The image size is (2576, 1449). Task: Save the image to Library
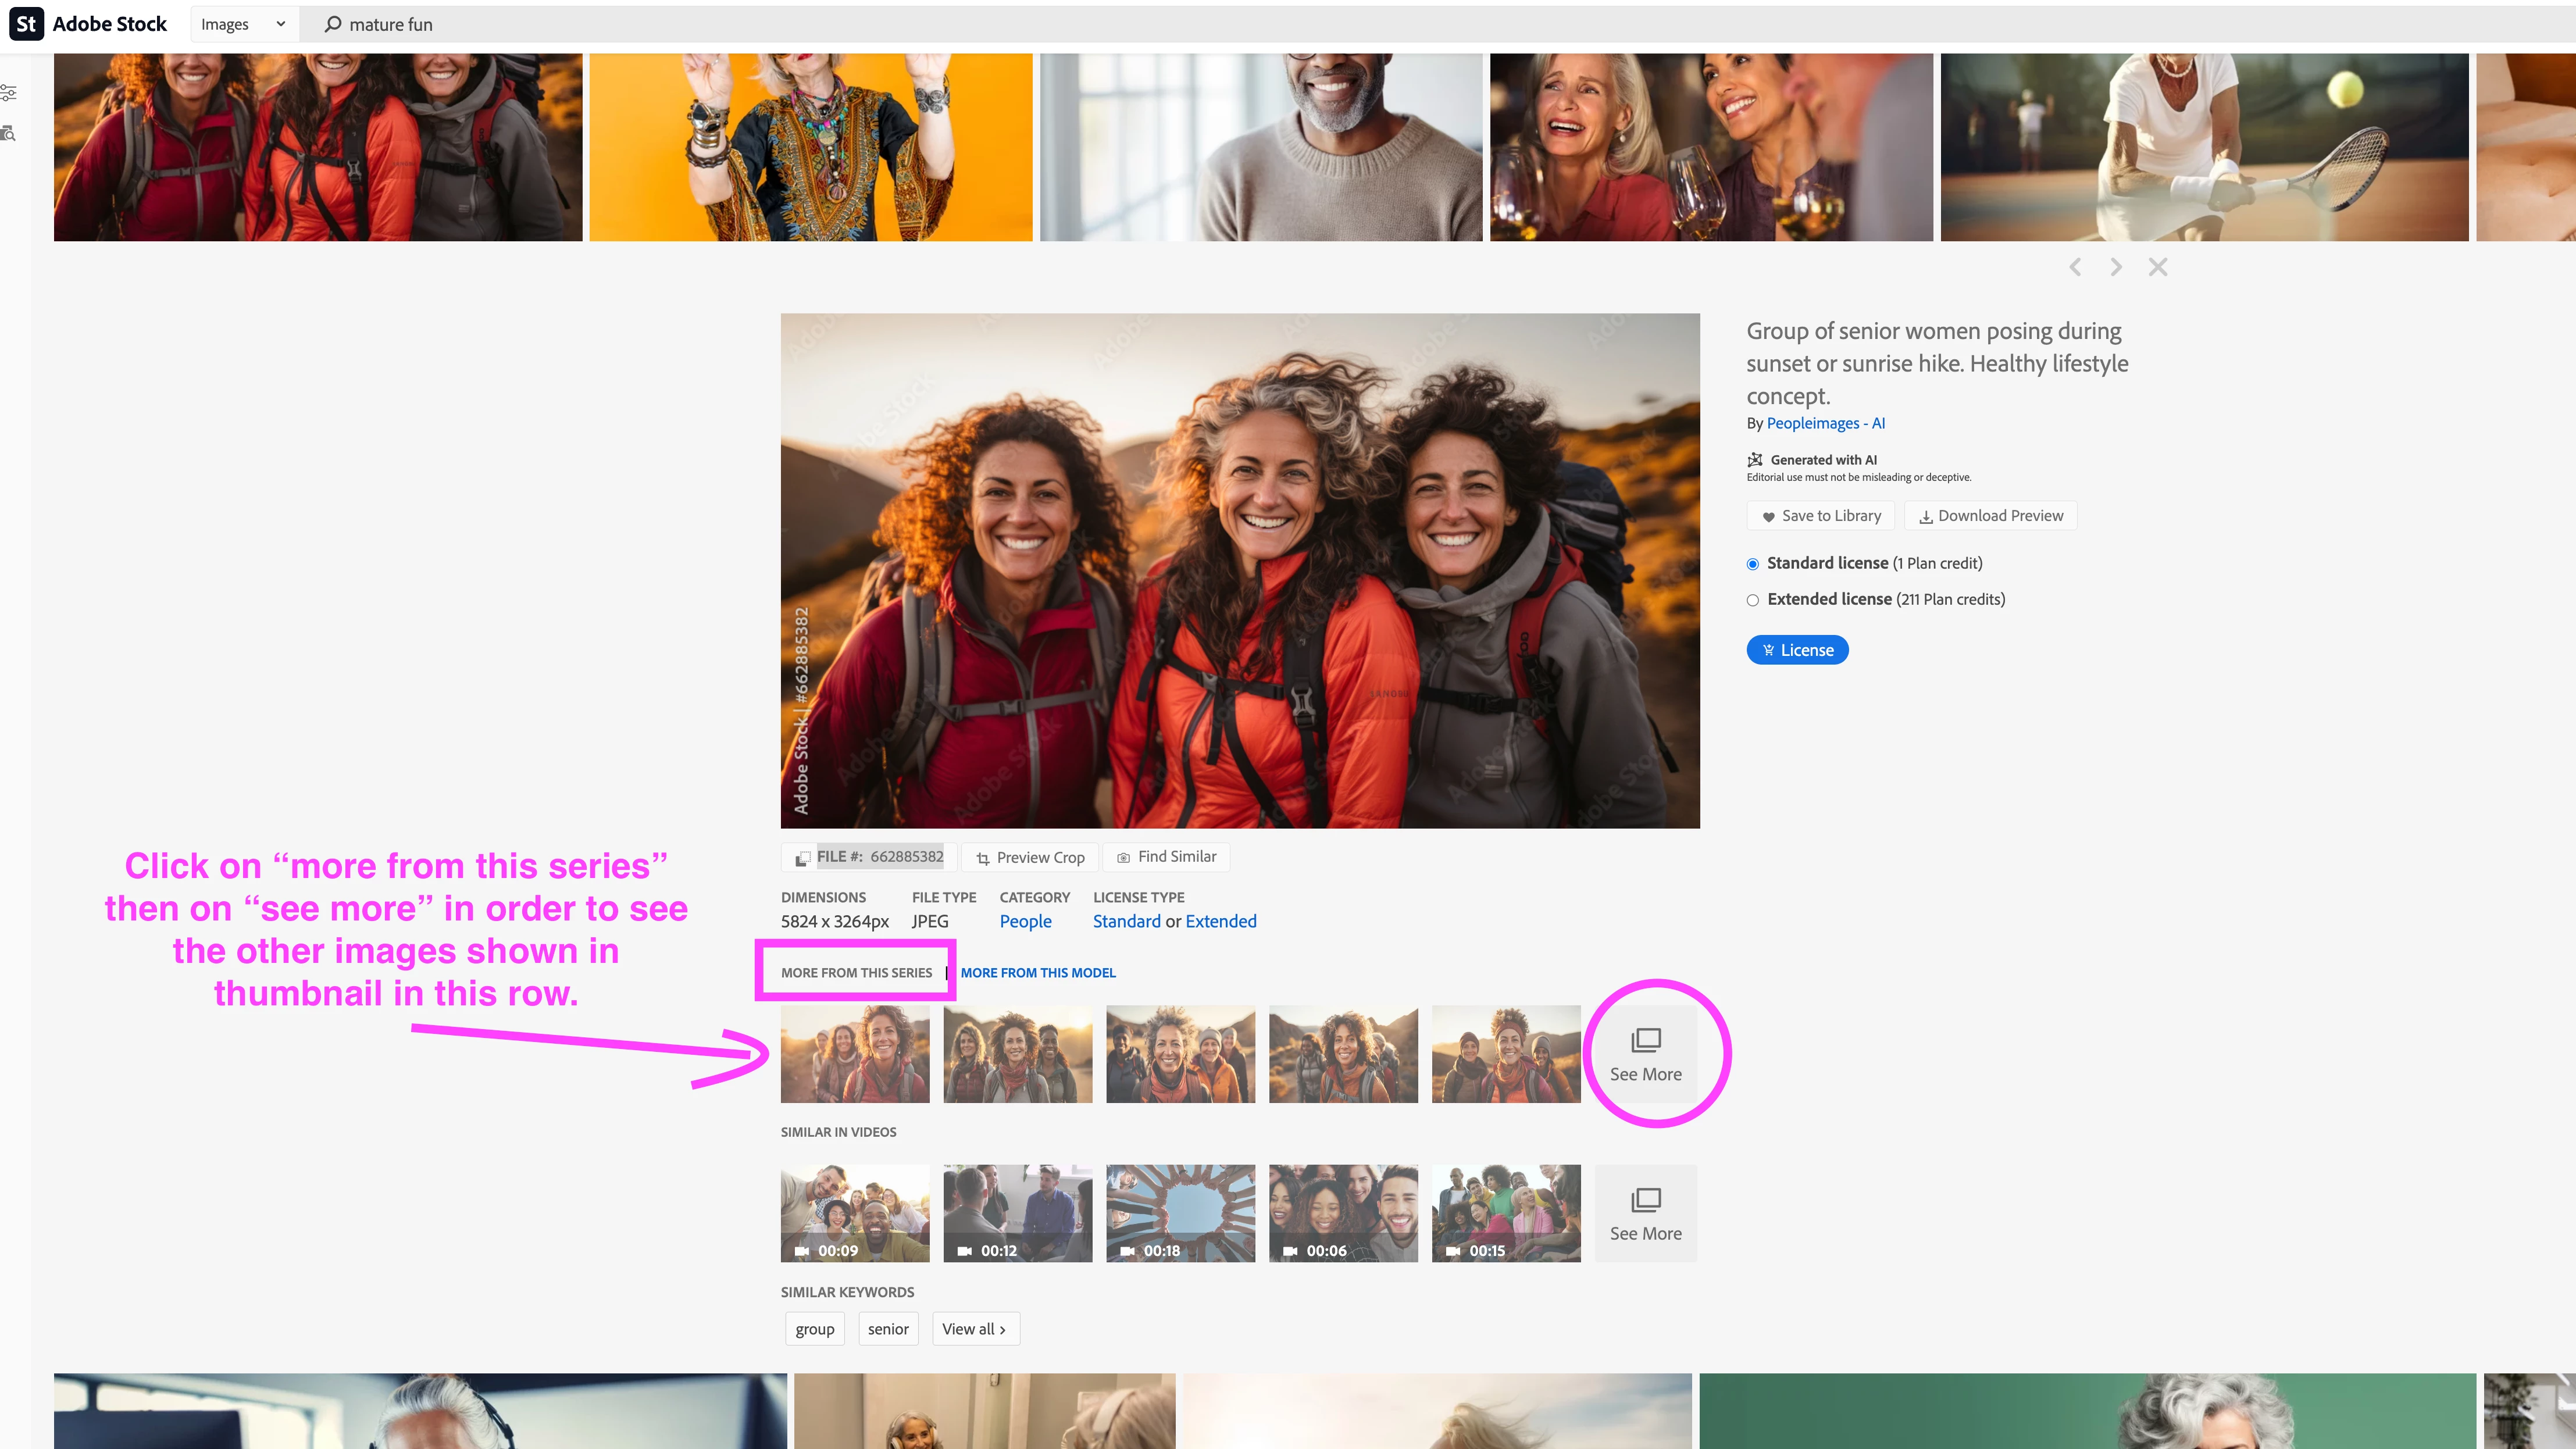[x=1820, y=516]
